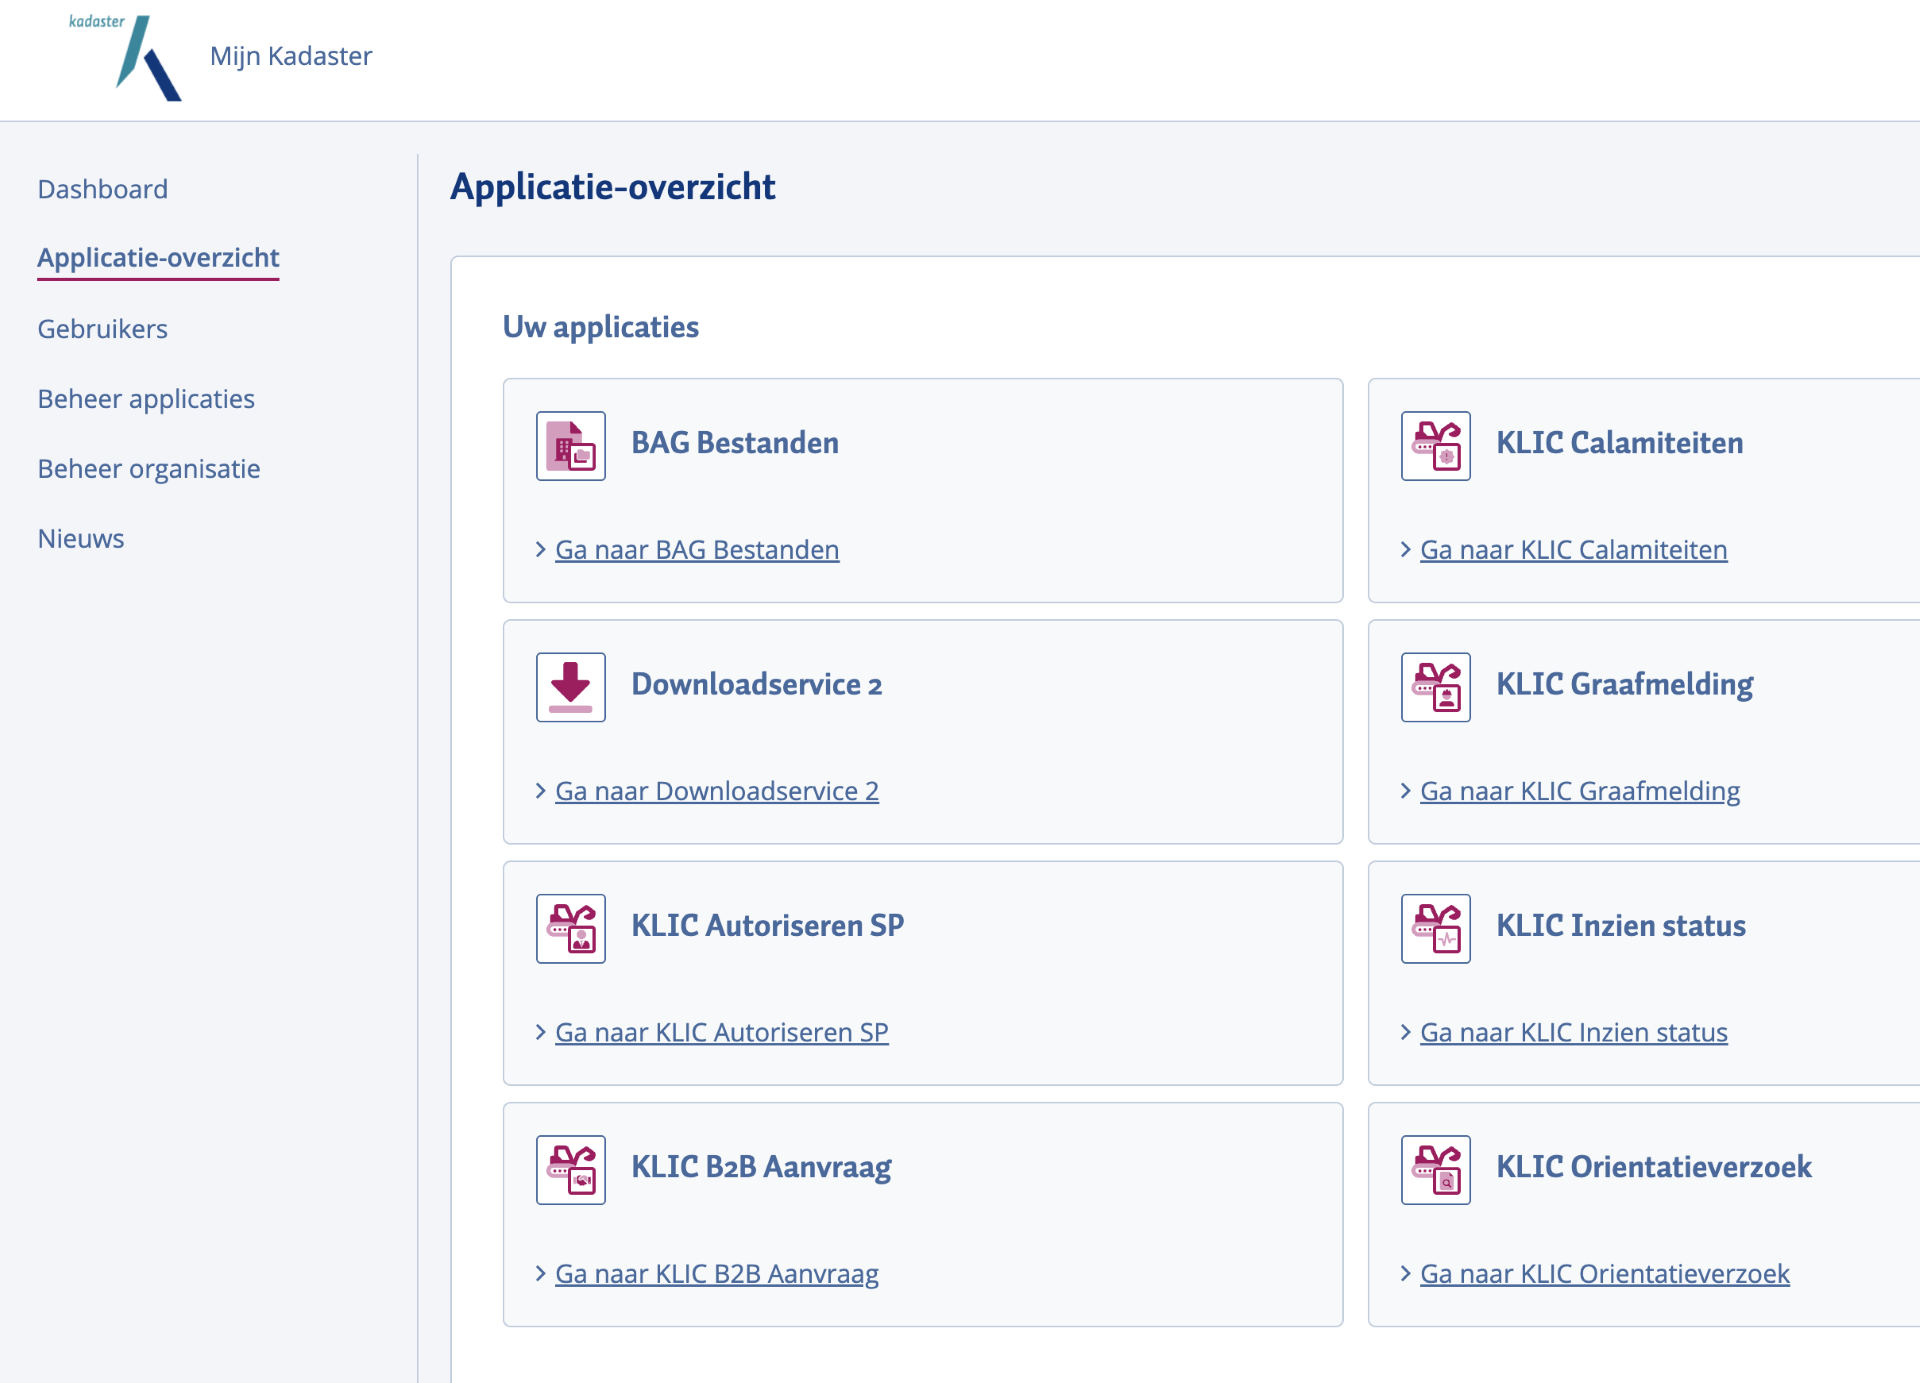Open Dashboard in the sidebar

pos(103,189)
